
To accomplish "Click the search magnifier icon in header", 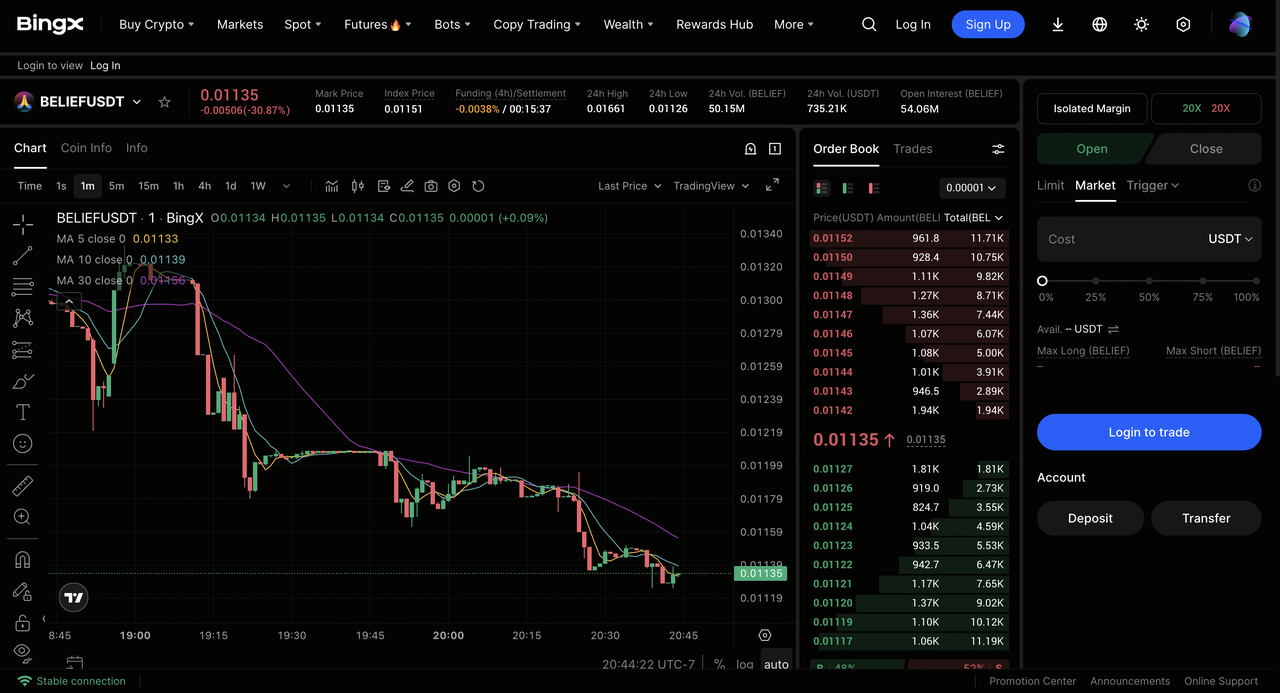I will [869, 25].
